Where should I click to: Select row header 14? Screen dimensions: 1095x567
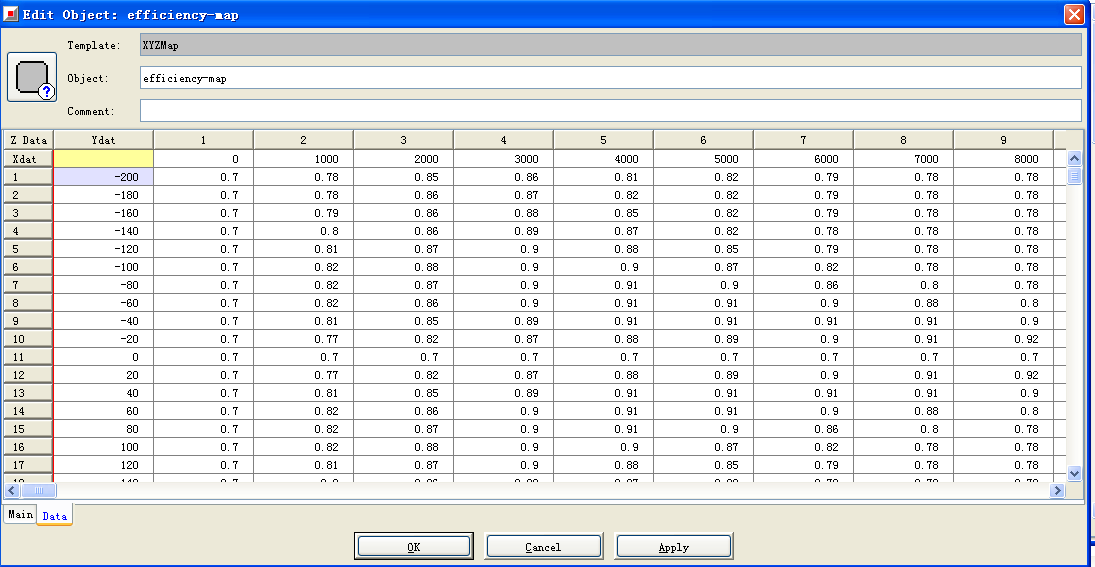coord(29,411)
